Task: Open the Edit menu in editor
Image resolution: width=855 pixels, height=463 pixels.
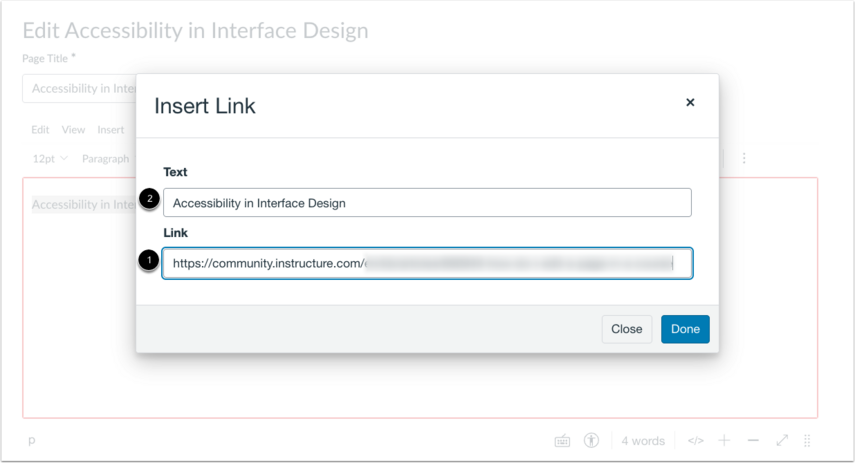Action: click(40, 130)
